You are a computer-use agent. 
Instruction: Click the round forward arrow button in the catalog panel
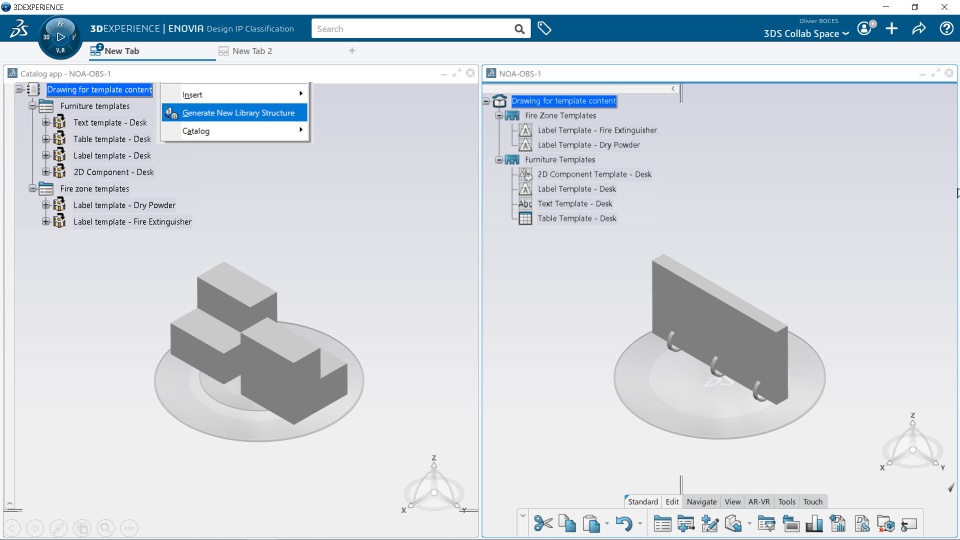(35, 528)
